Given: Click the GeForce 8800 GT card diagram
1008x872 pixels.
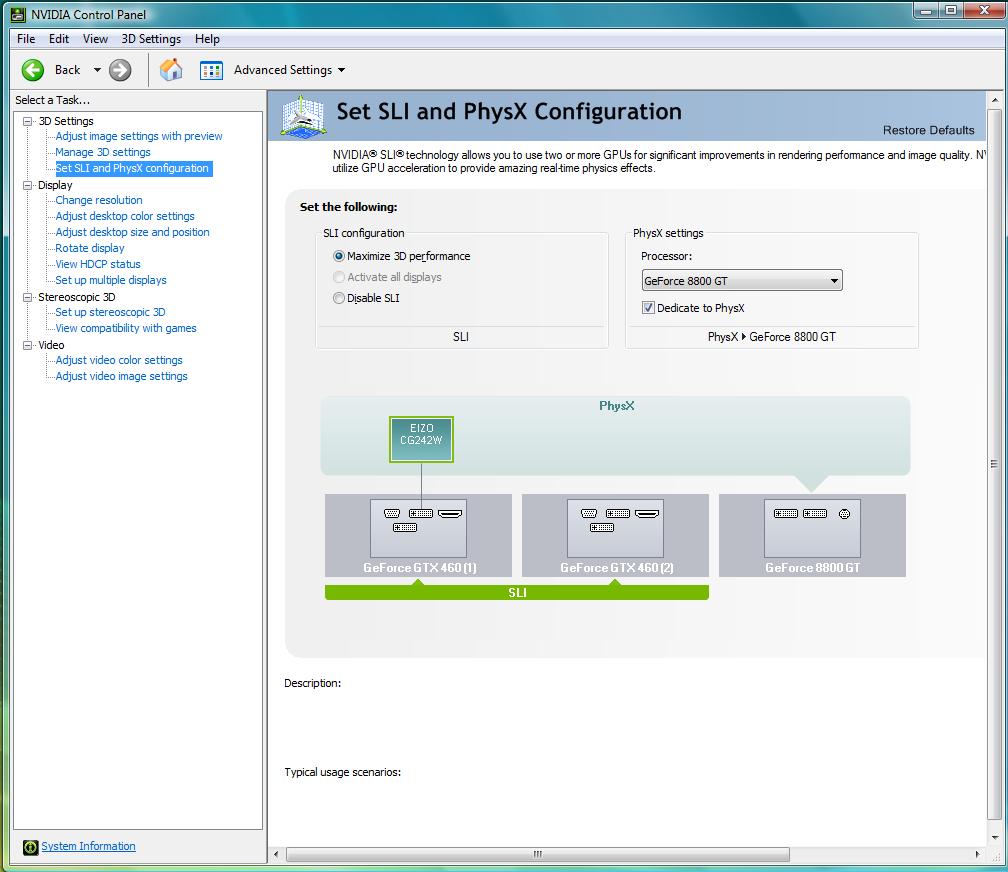Looking at the screenshot, I should pos(812,535).
